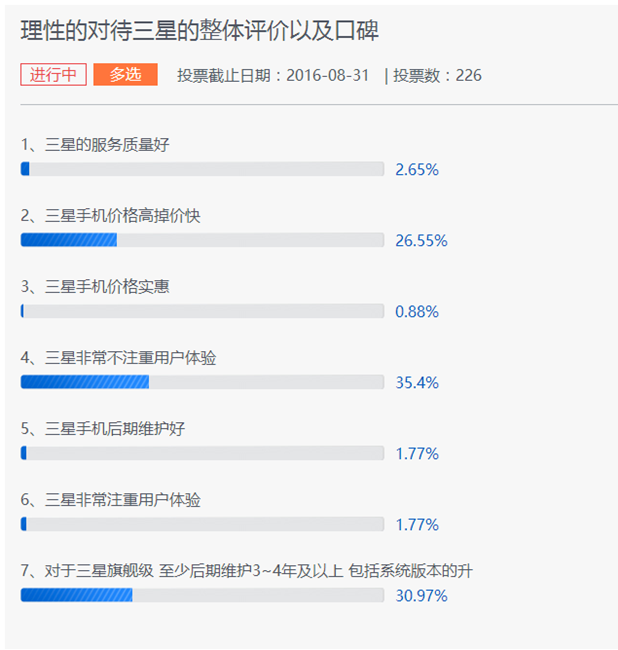Viewport: 618px width, 650px height.
Task: Click the 0.88% percentage value
Action: pos(417,312)
